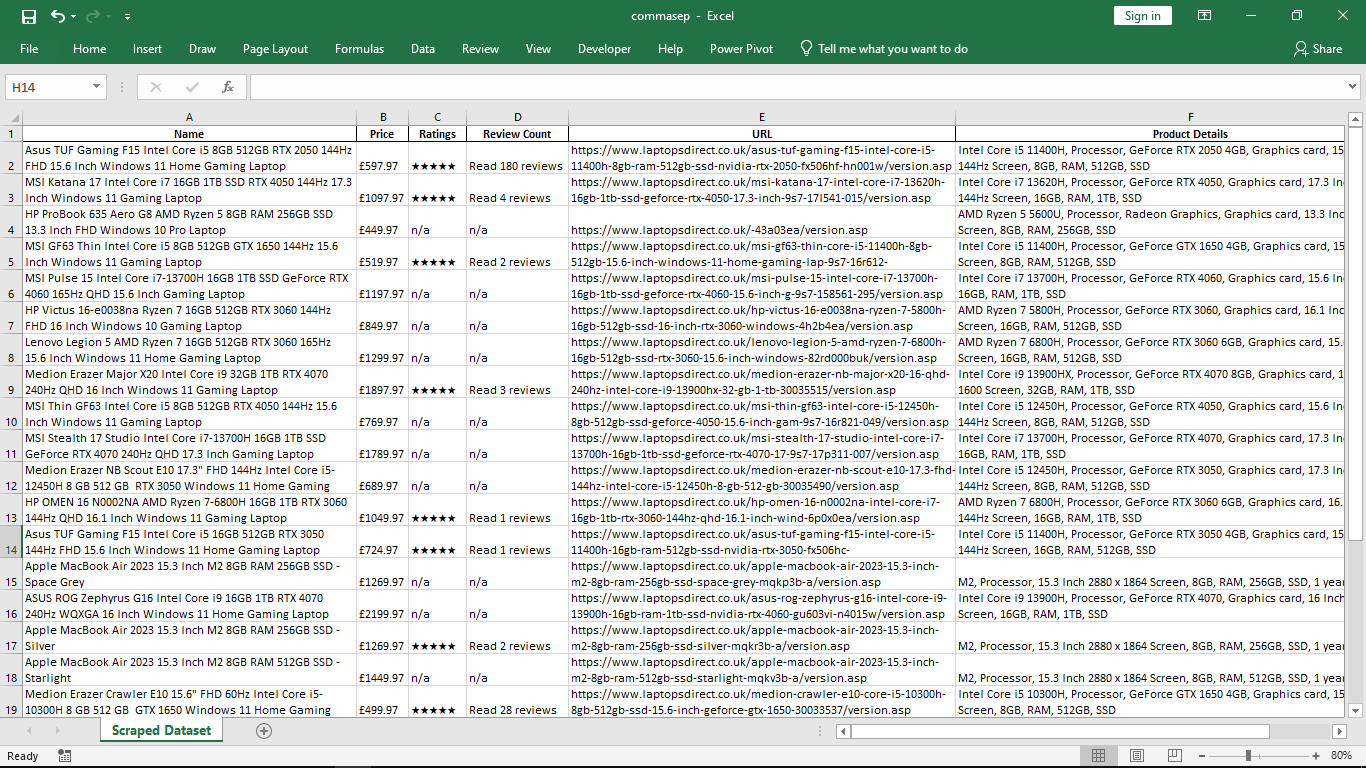Click the Share button

click(x=1318, y=49)
